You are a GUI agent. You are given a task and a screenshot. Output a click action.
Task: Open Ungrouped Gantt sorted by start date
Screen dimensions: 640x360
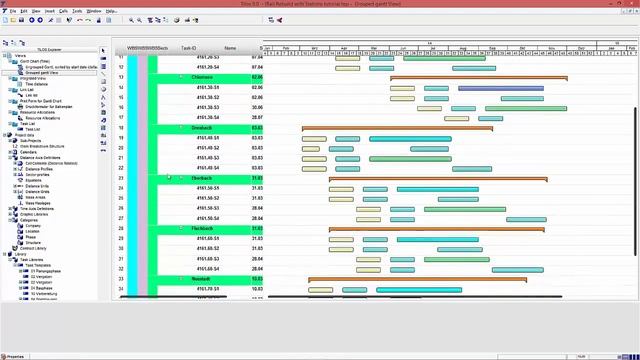(x=61, y=67)
